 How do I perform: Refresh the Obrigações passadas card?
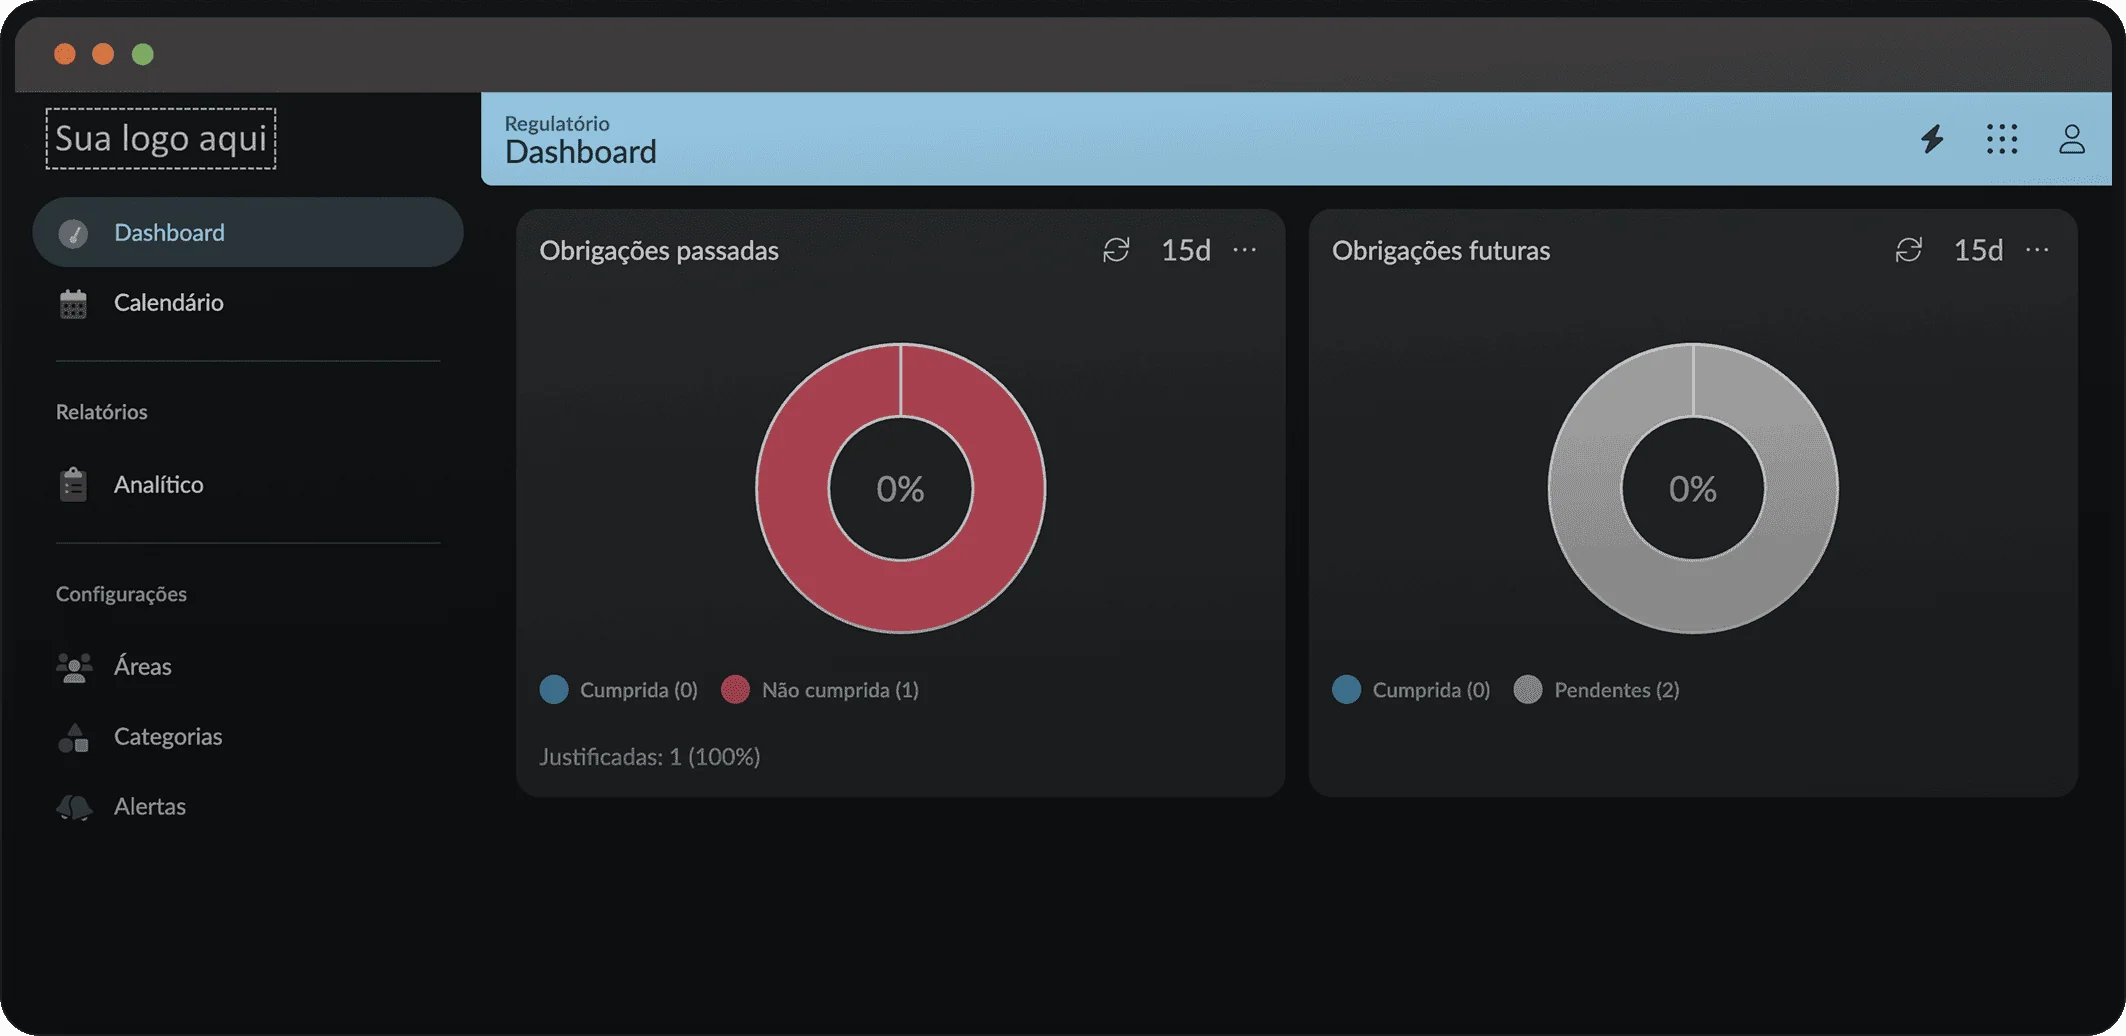1116,250
